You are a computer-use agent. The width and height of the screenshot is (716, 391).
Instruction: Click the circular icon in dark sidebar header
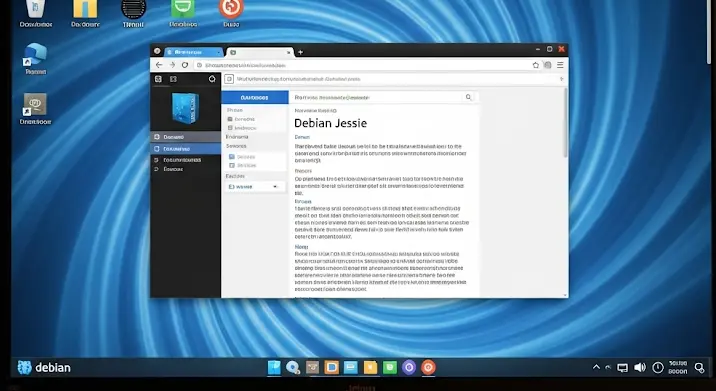pyautogui.click(x=212, y=79)
